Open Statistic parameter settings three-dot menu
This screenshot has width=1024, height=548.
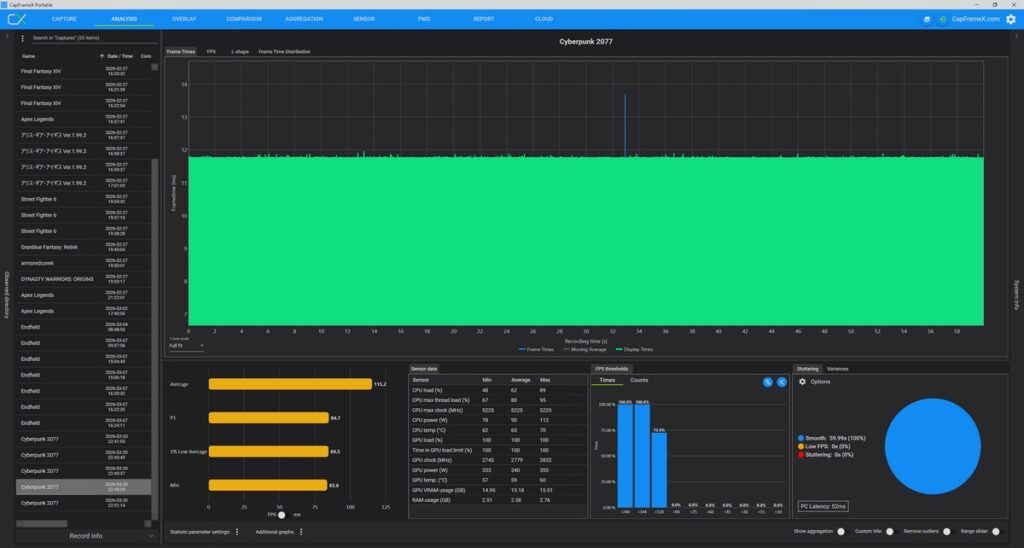237,532
